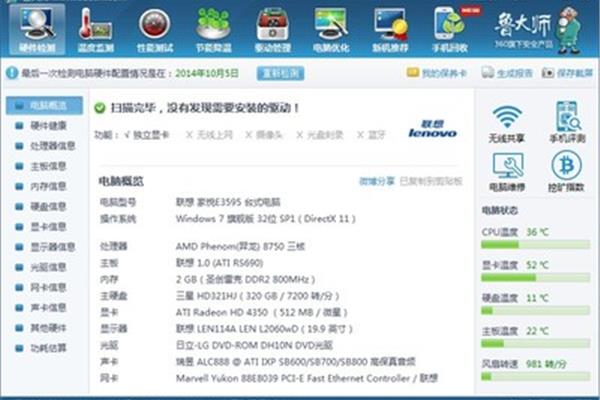Click the LEN L2060wD monitor row
The image size is (600, 400).
[x=226, y=329]
